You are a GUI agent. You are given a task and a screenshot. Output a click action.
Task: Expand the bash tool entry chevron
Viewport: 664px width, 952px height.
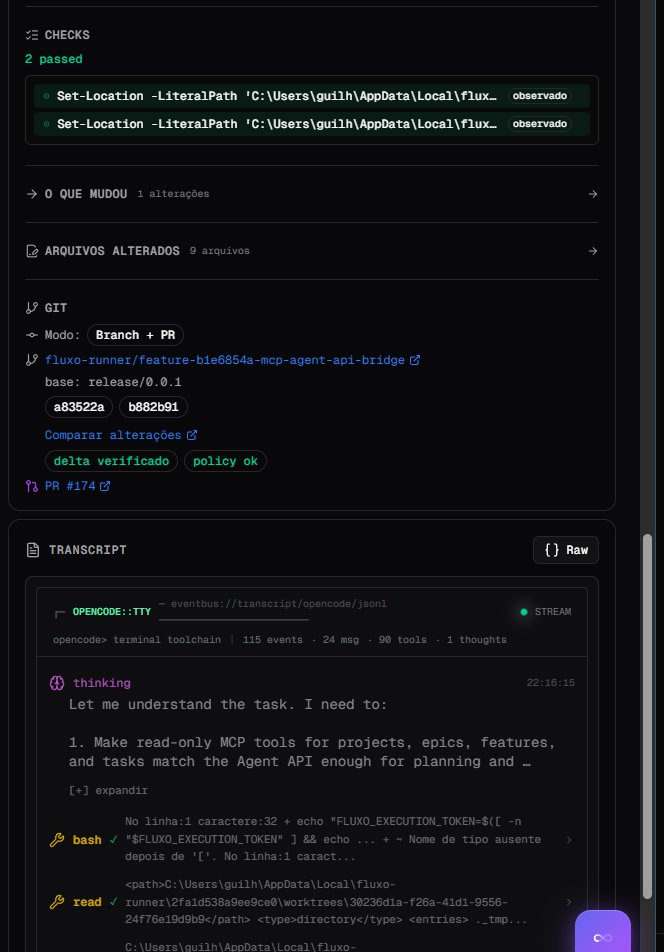point(569,840)
